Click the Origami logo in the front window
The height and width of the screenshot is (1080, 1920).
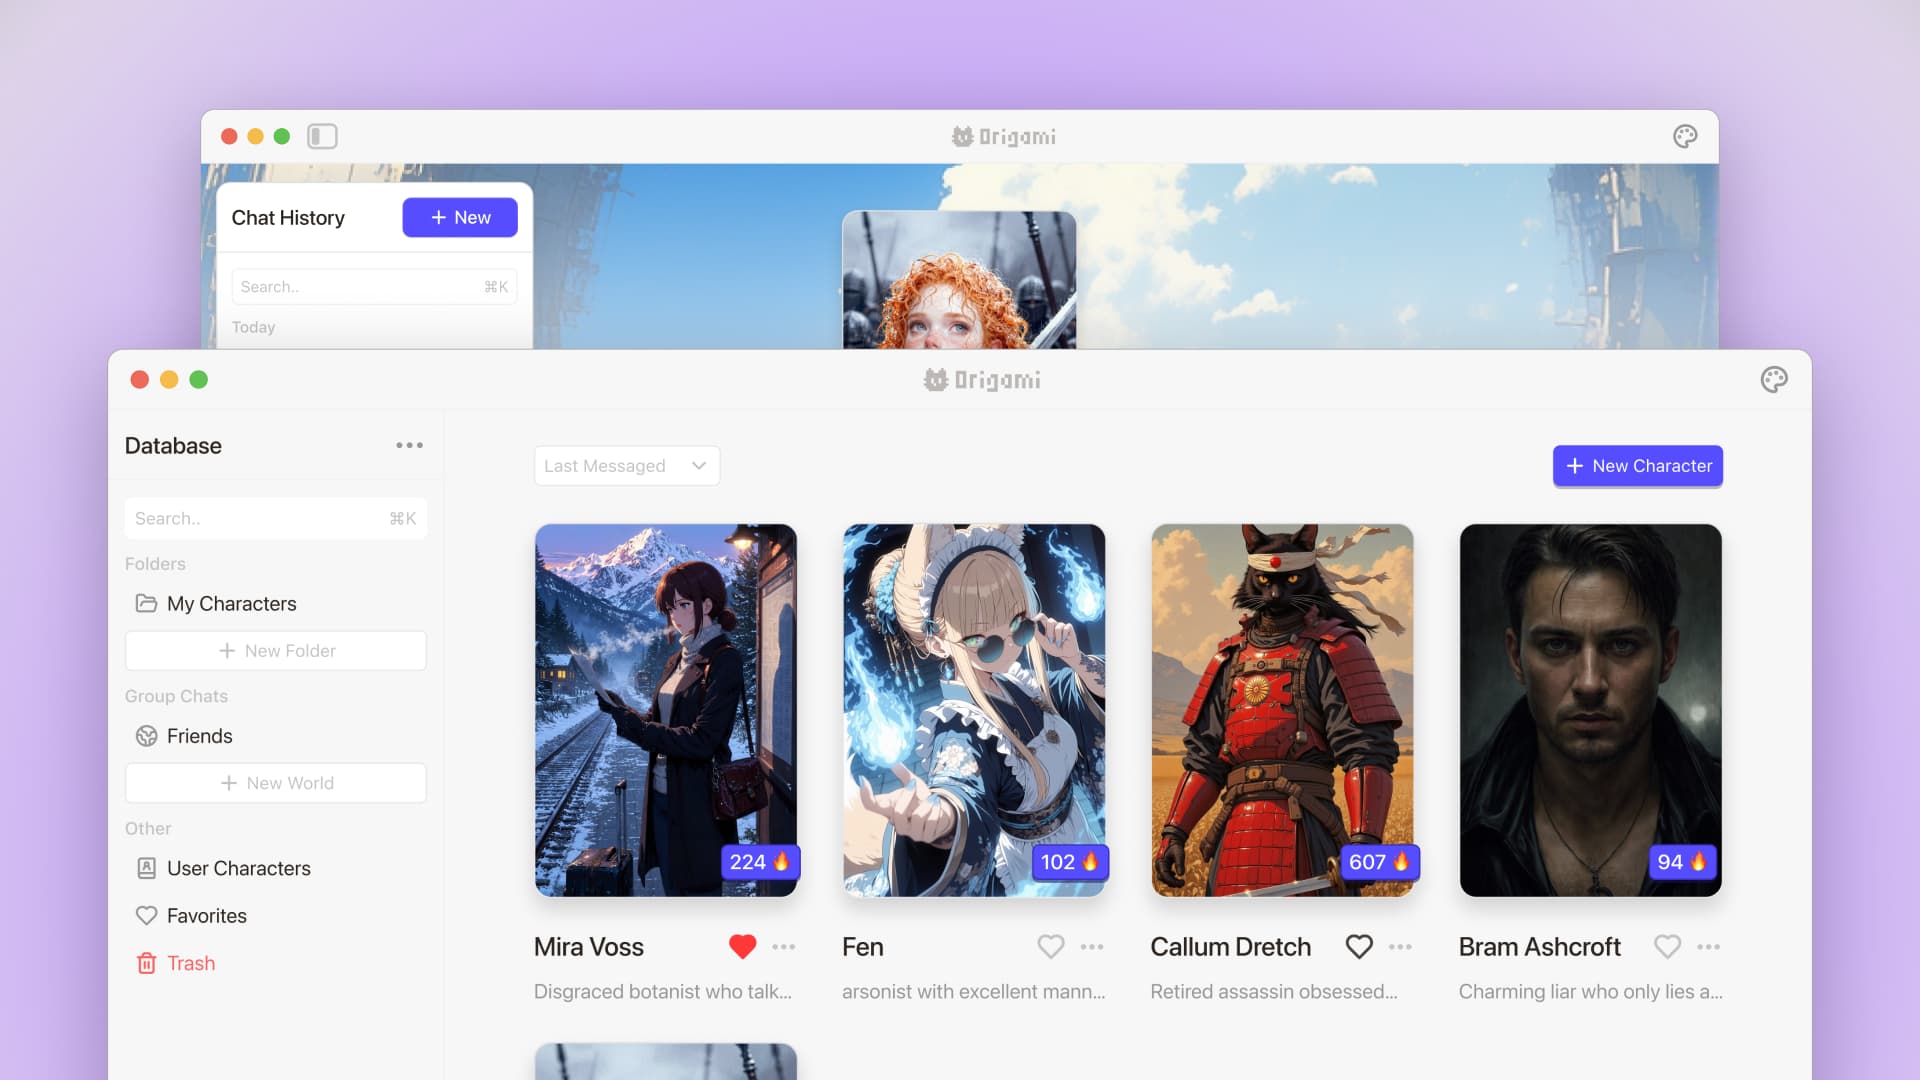pyautogui.click(x=982, y=380)
